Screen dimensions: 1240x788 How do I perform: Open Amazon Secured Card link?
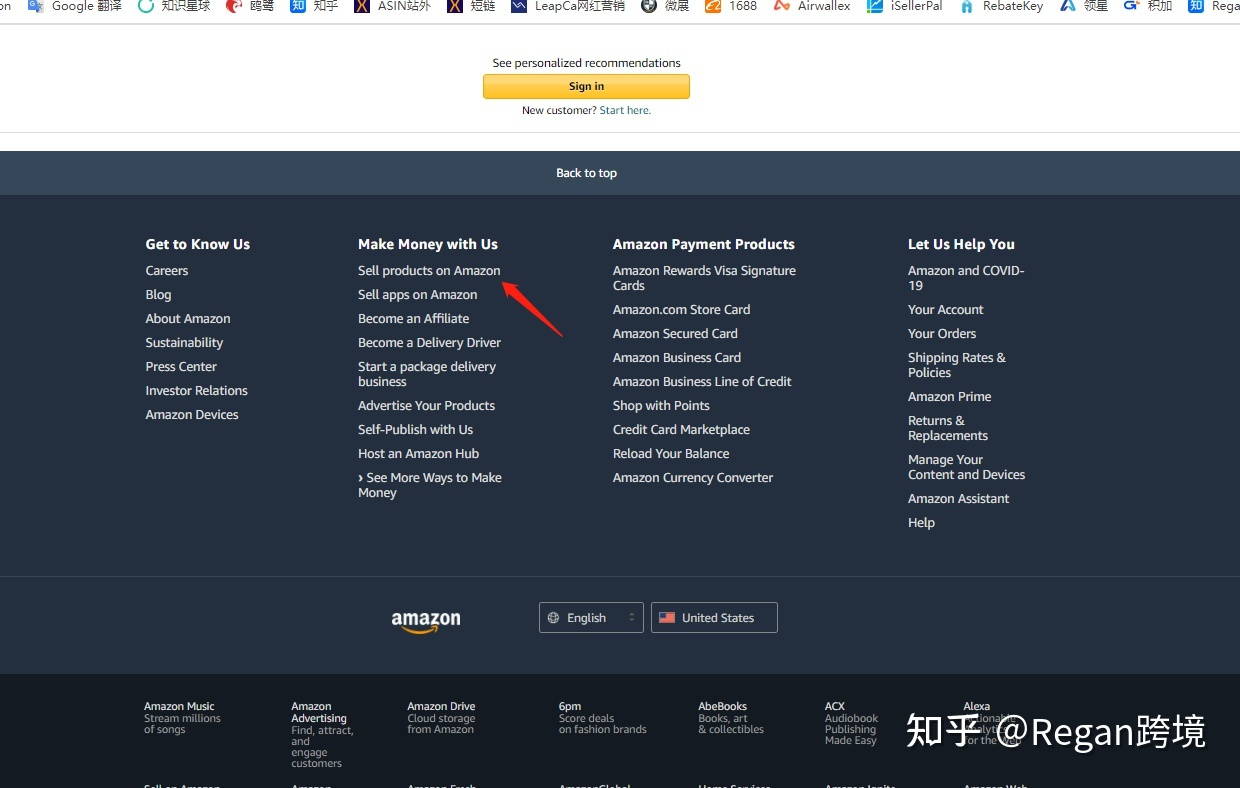[675, 334]
